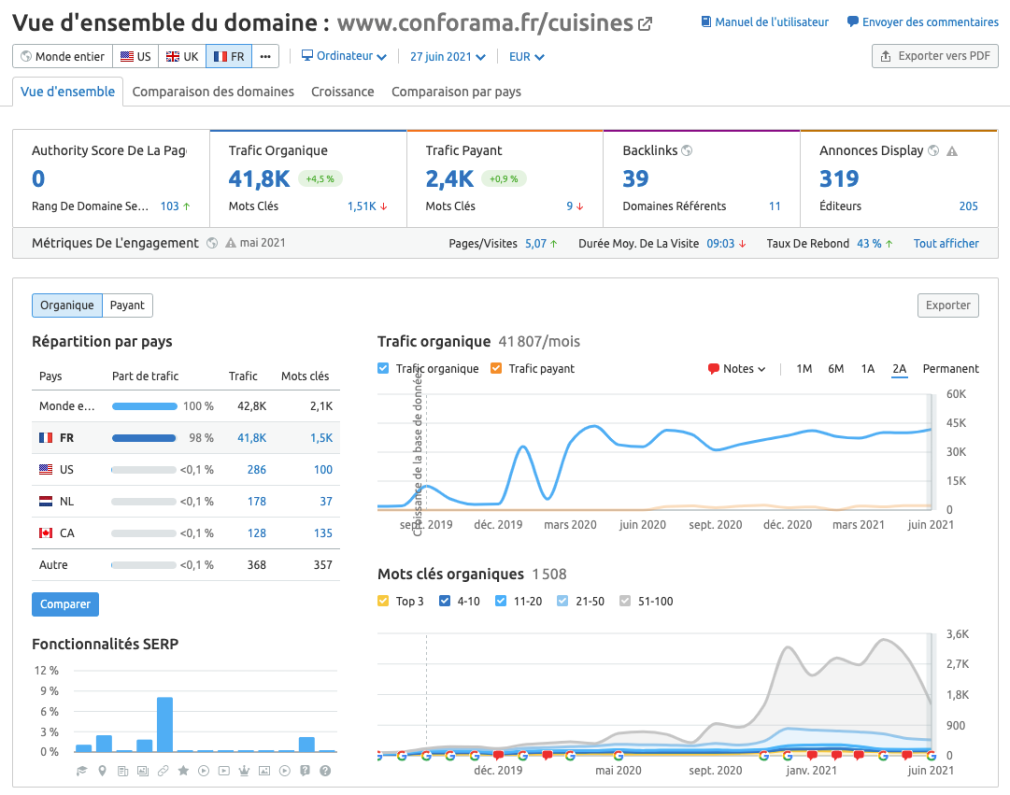Viewport: 1010px width, 795px height.
Task: Click the single picture SERP icon after the crown
Action: point(265,771)
